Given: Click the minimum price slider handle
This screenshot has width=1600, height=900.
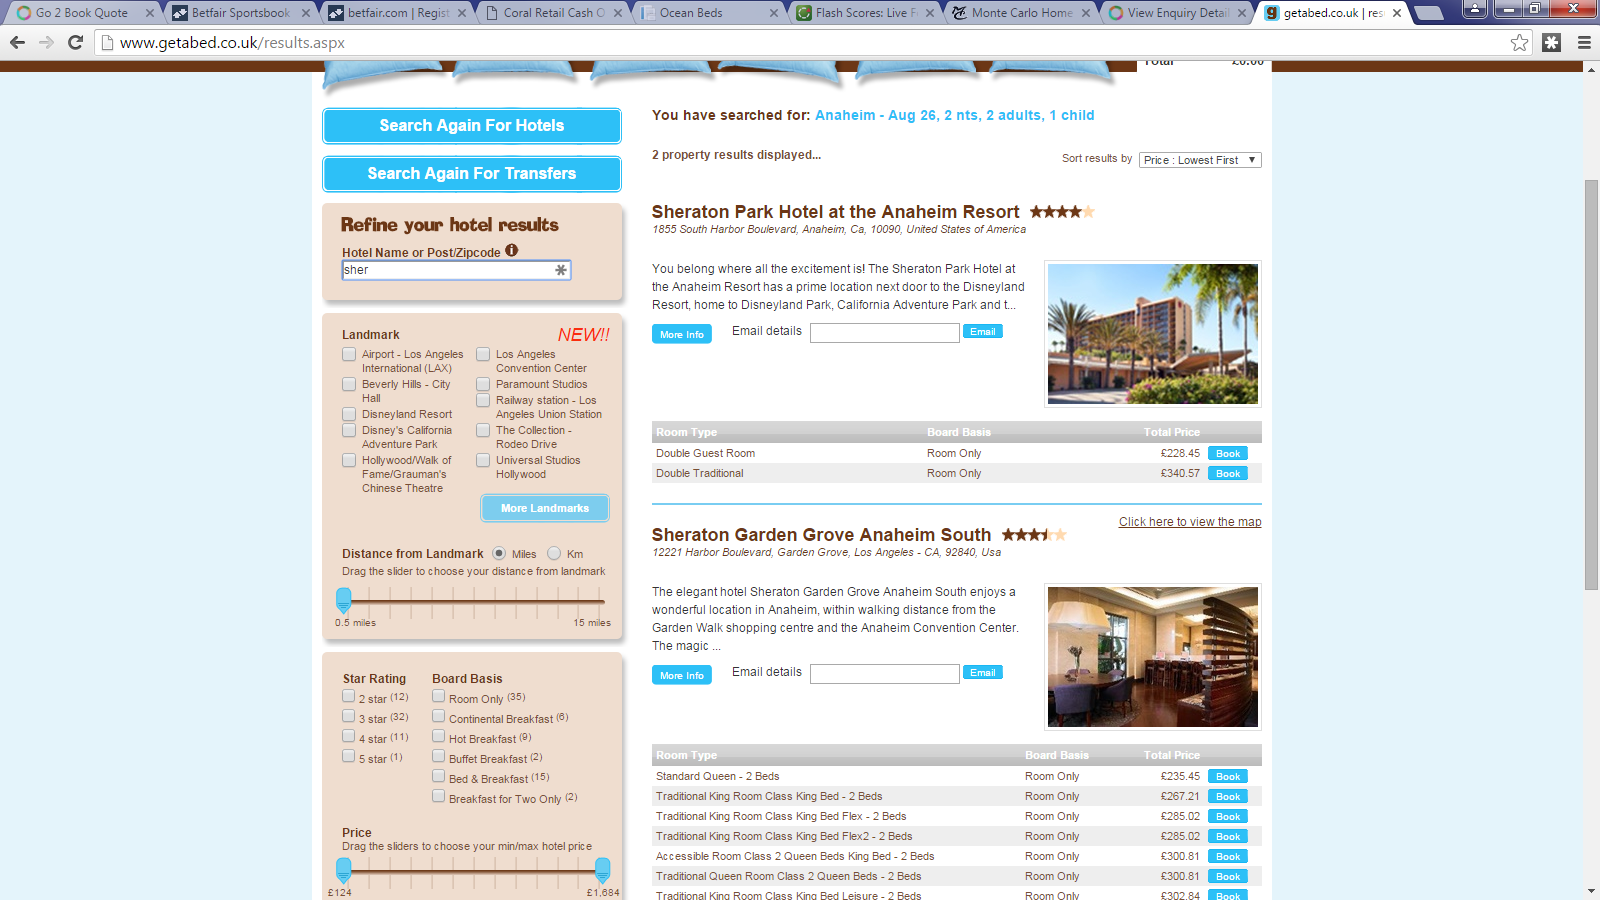Looking at the screenshot, I should point(344,871).
